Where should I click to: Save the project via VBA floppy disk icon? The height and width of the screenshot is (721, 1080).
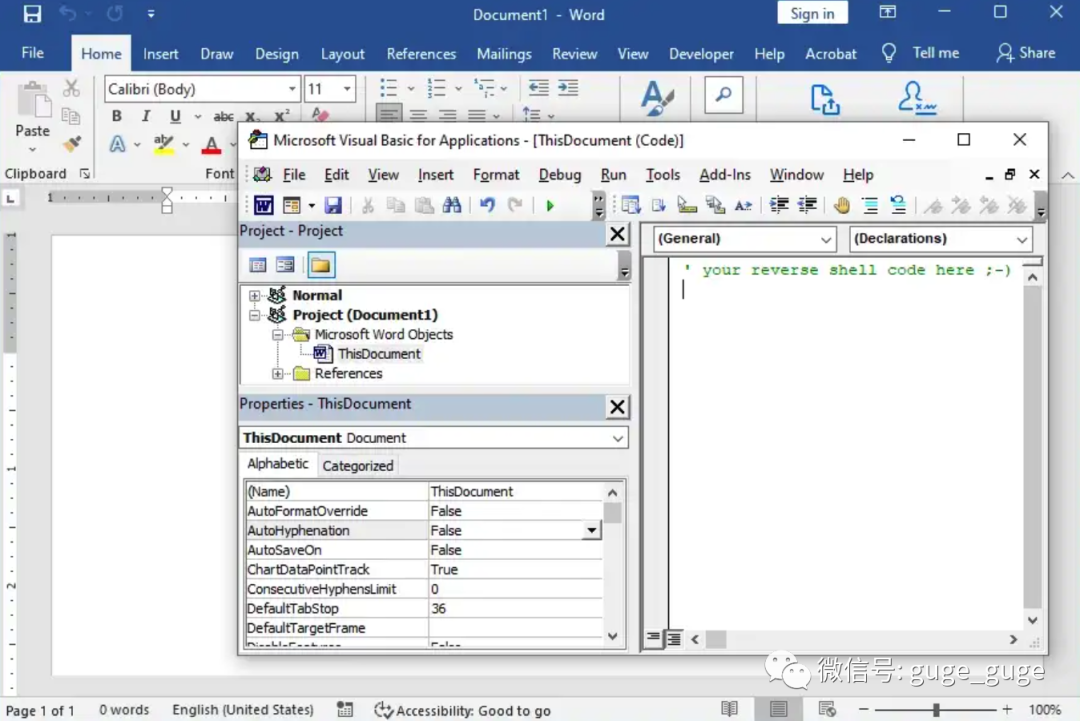[333, 205]
